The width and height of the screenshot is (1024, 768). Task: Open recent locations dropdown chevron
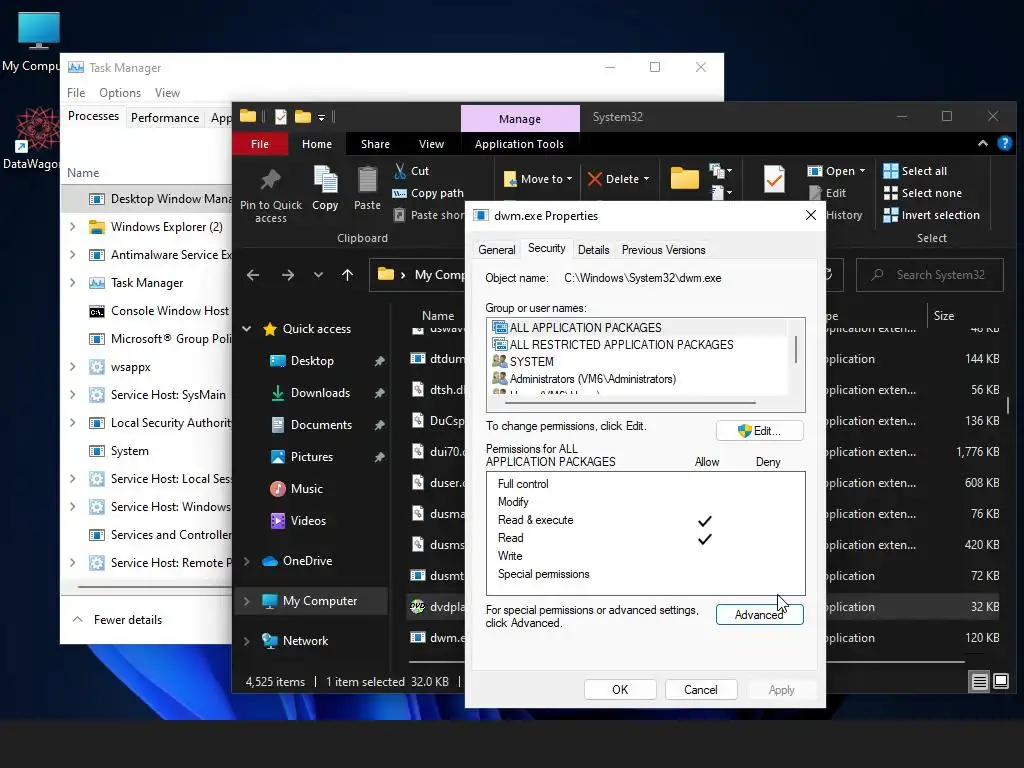(318, 276)
